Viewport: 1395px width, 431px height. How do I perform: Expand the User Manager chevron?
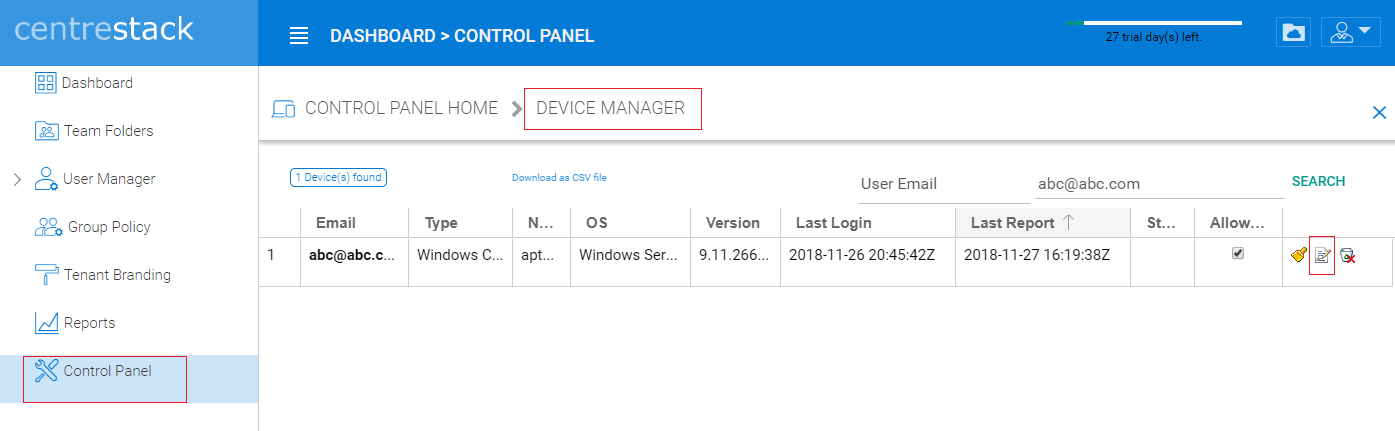click(x=17, y=179)
